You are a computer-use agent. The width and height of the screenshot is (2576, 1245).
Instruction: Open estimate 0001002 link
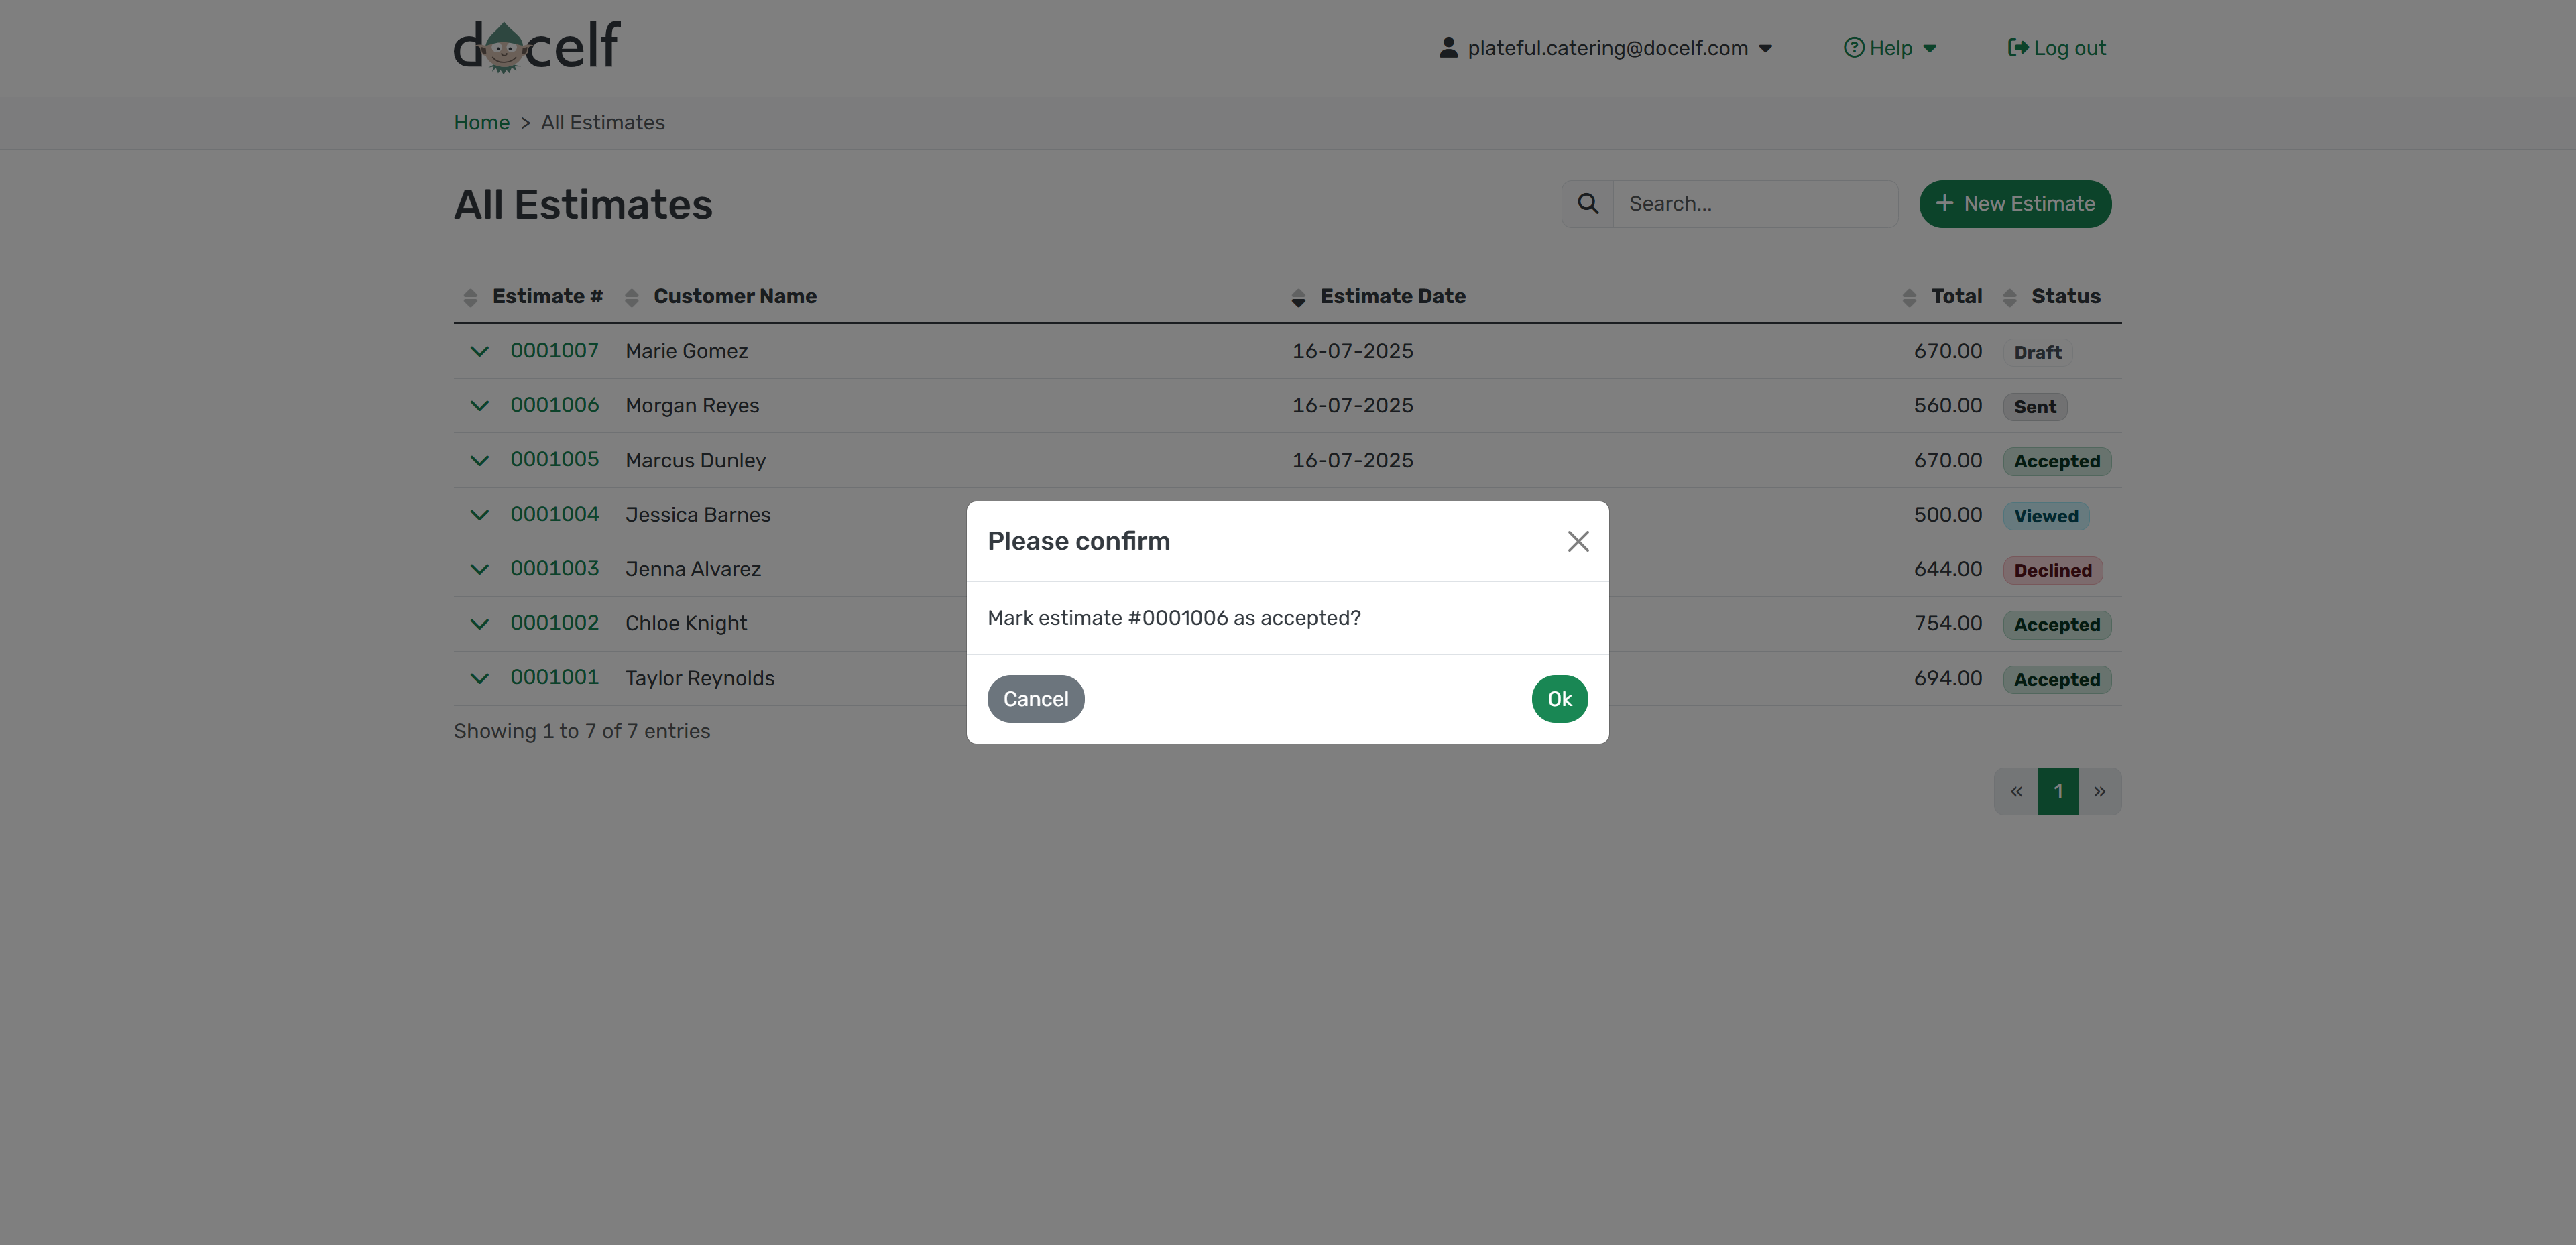[x=554, y=623]
